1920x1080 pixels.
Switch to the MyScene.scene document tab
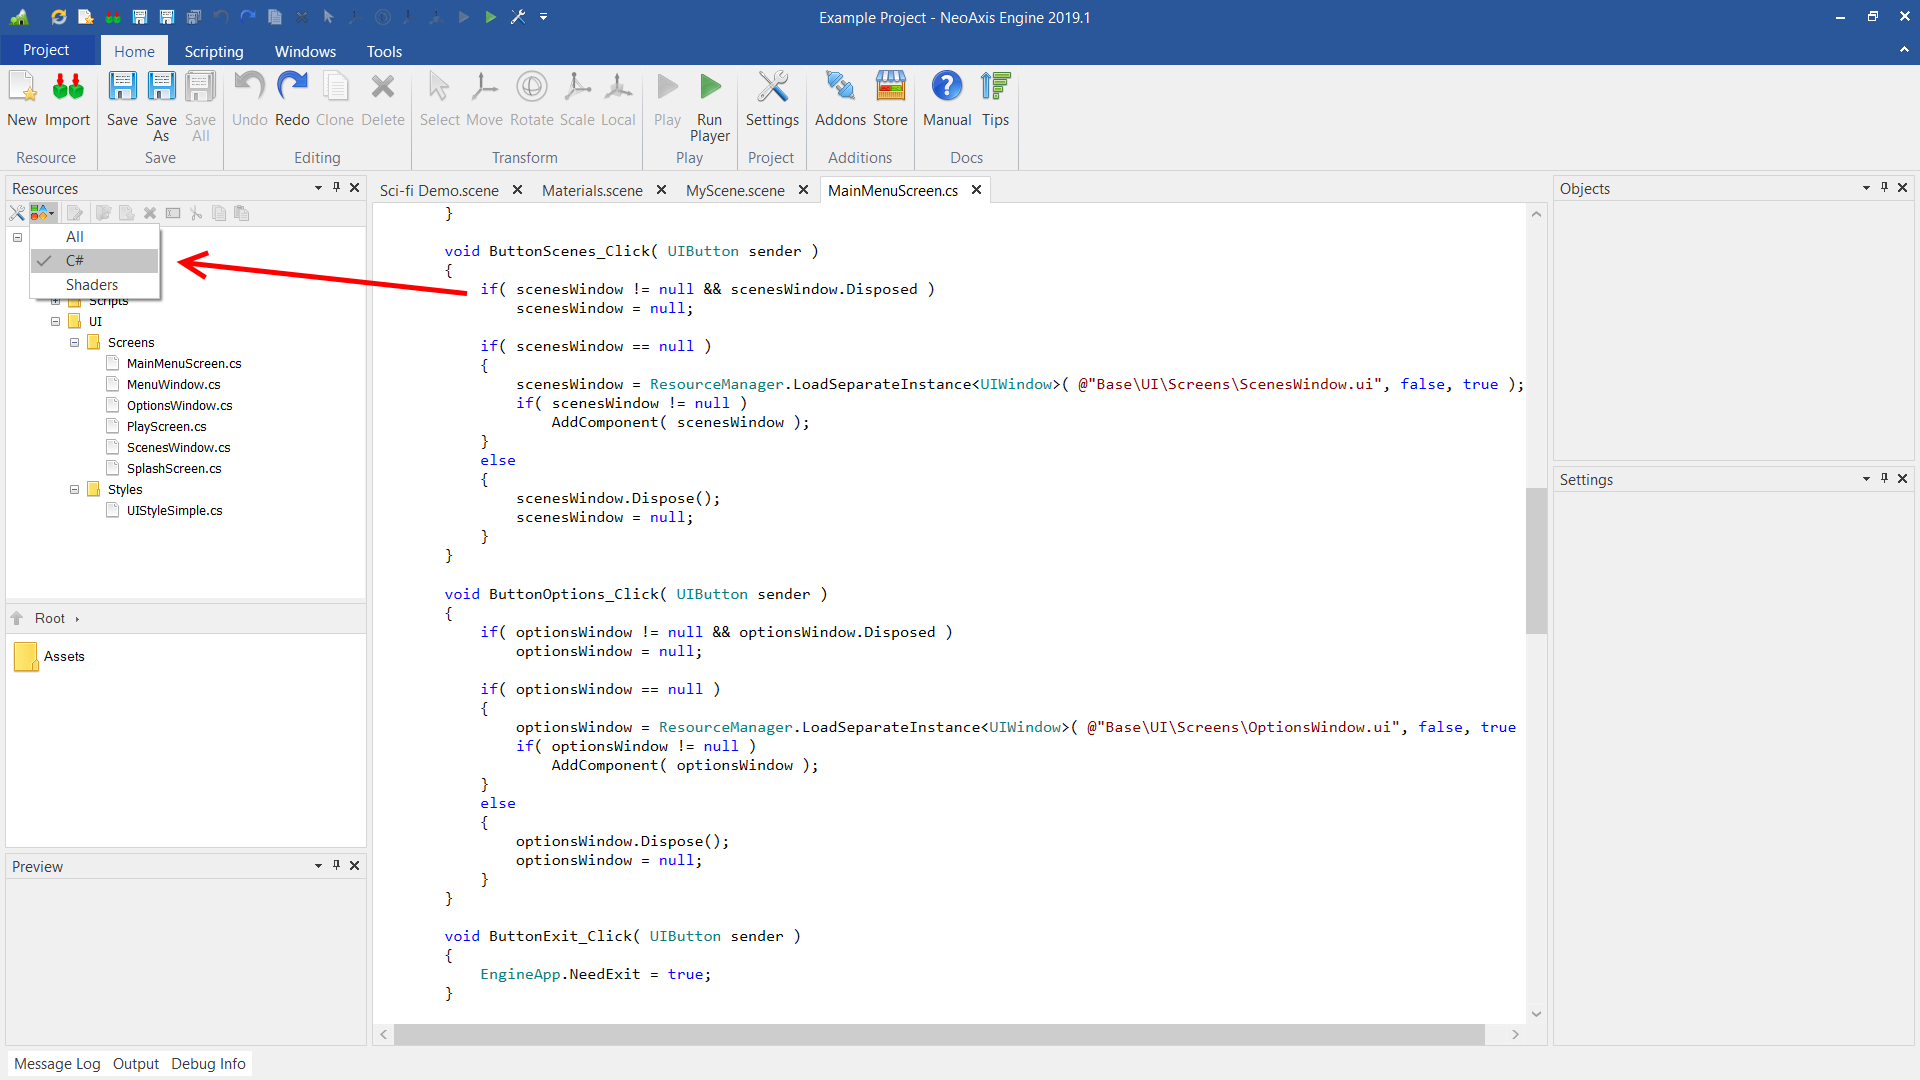[x=735, y=190]
